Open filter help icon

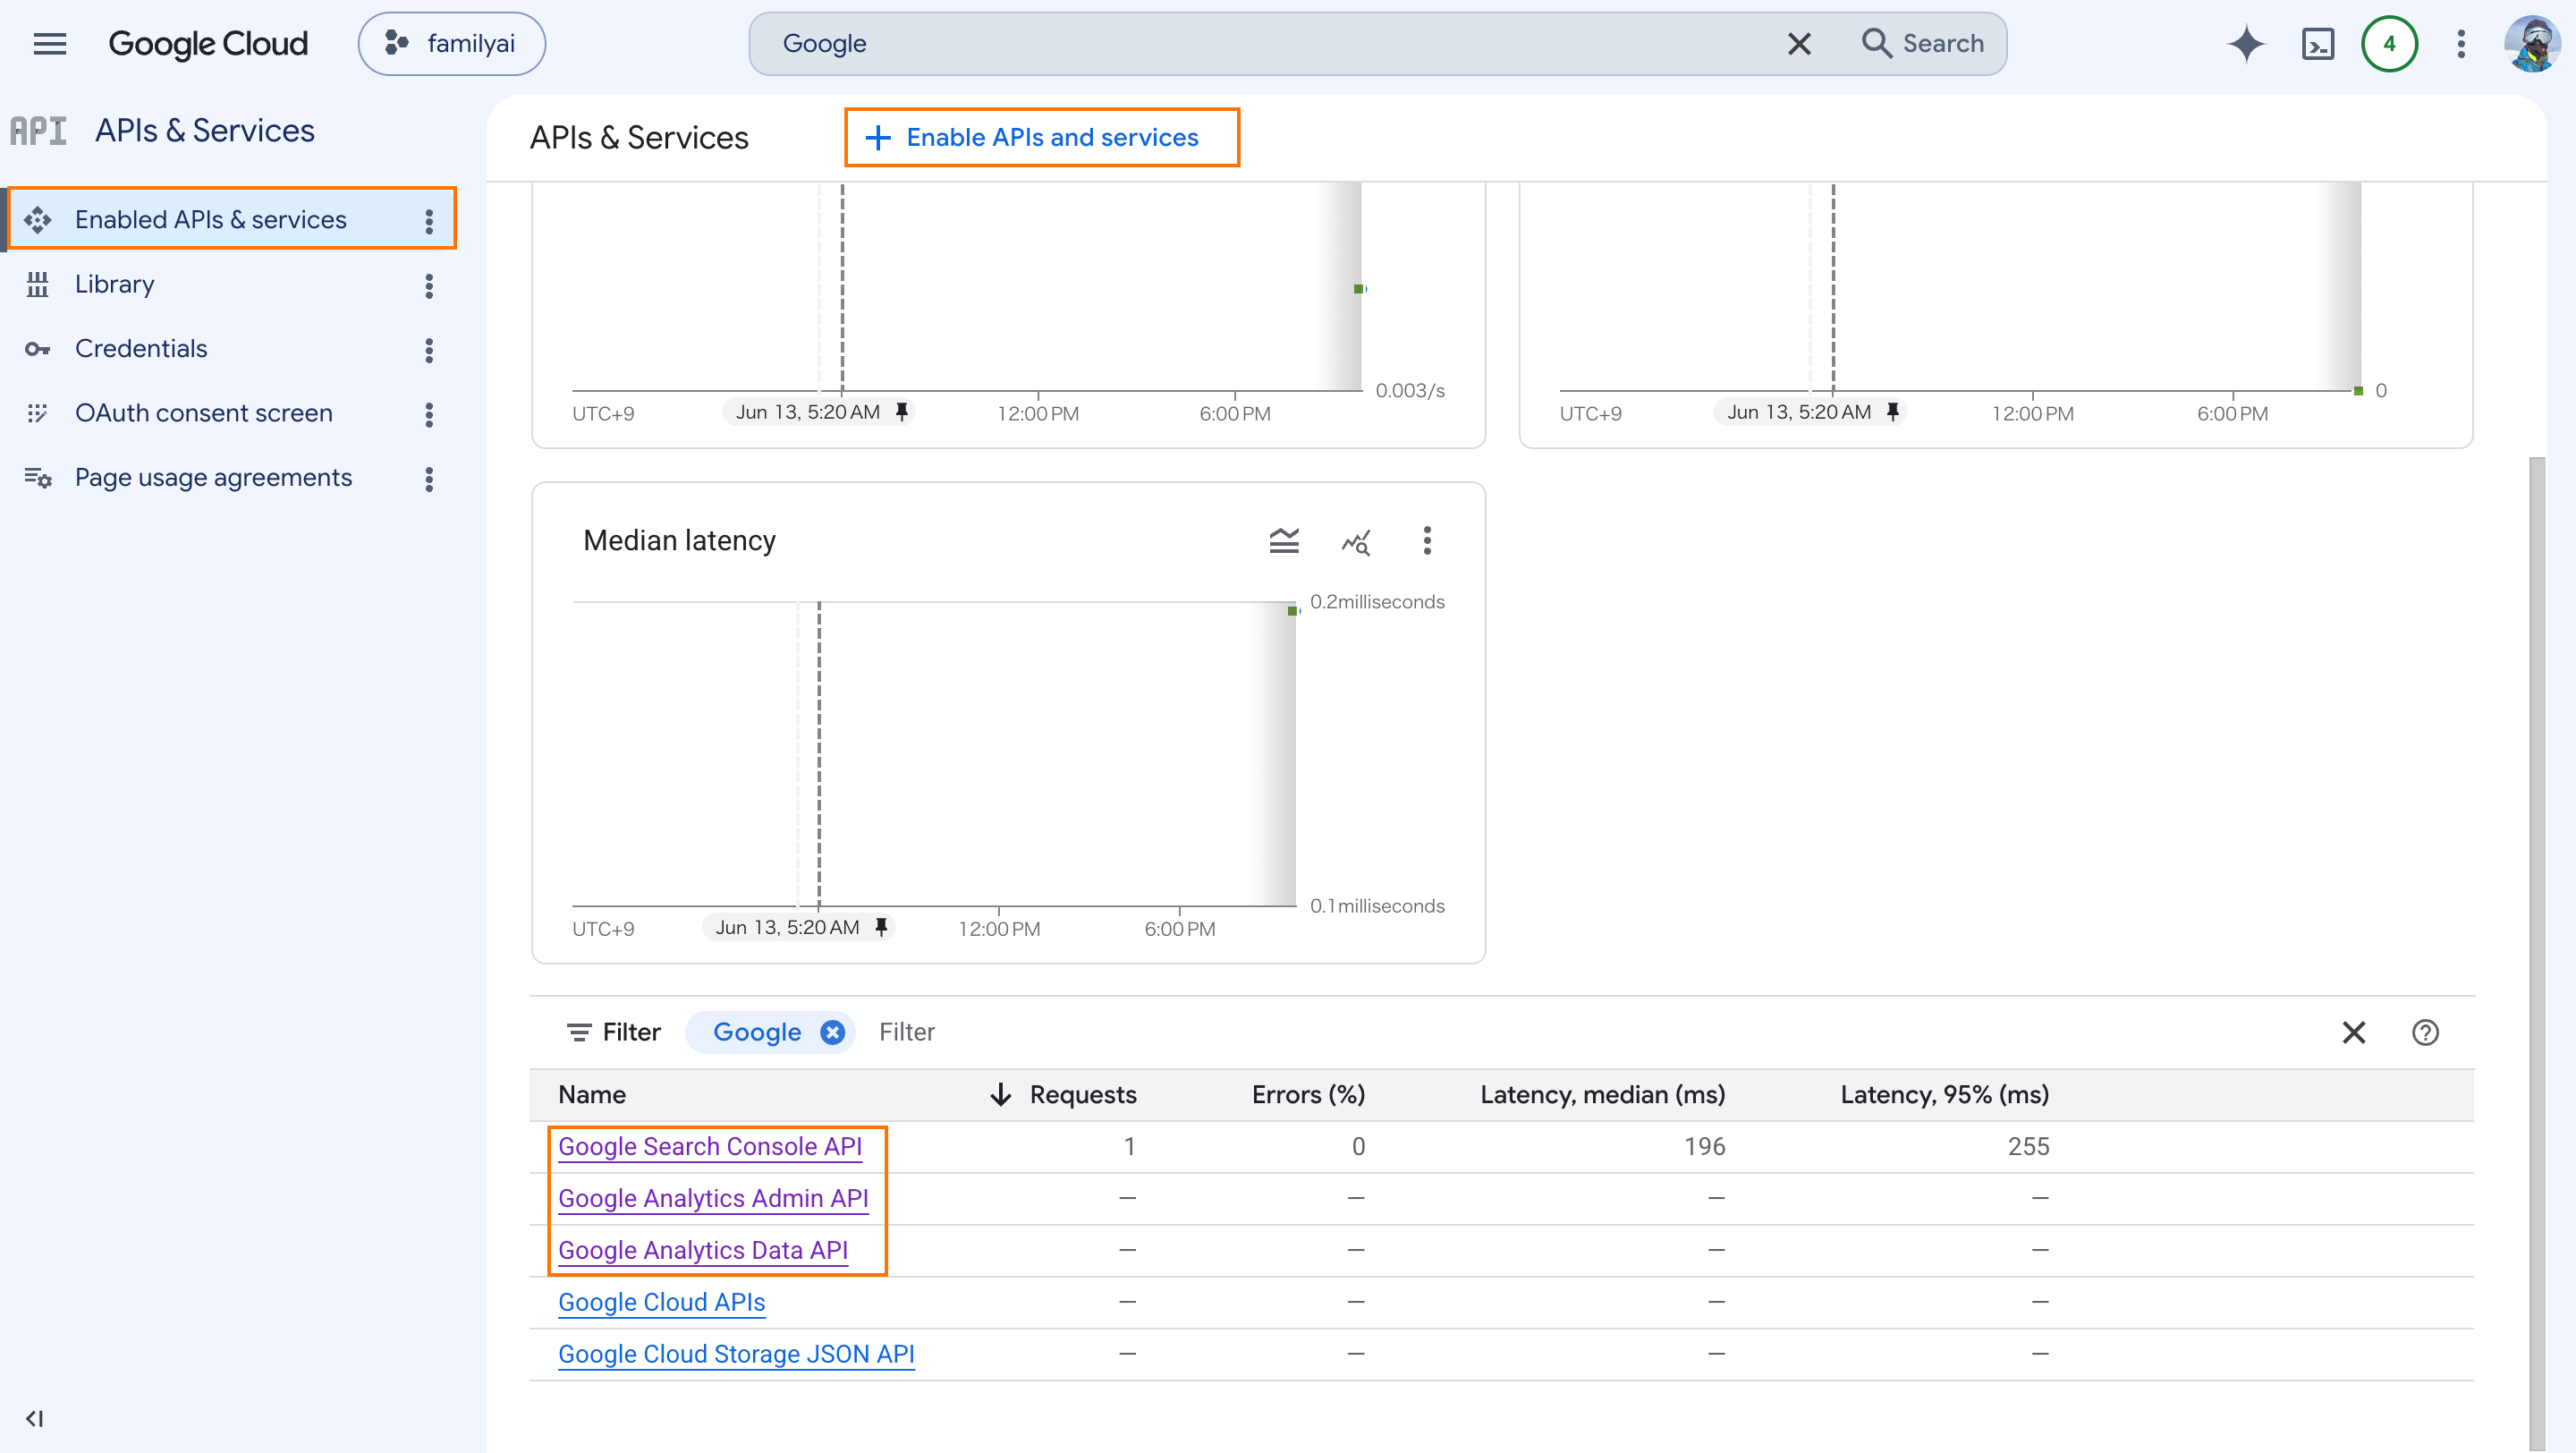click(x=2425, y=1032)
